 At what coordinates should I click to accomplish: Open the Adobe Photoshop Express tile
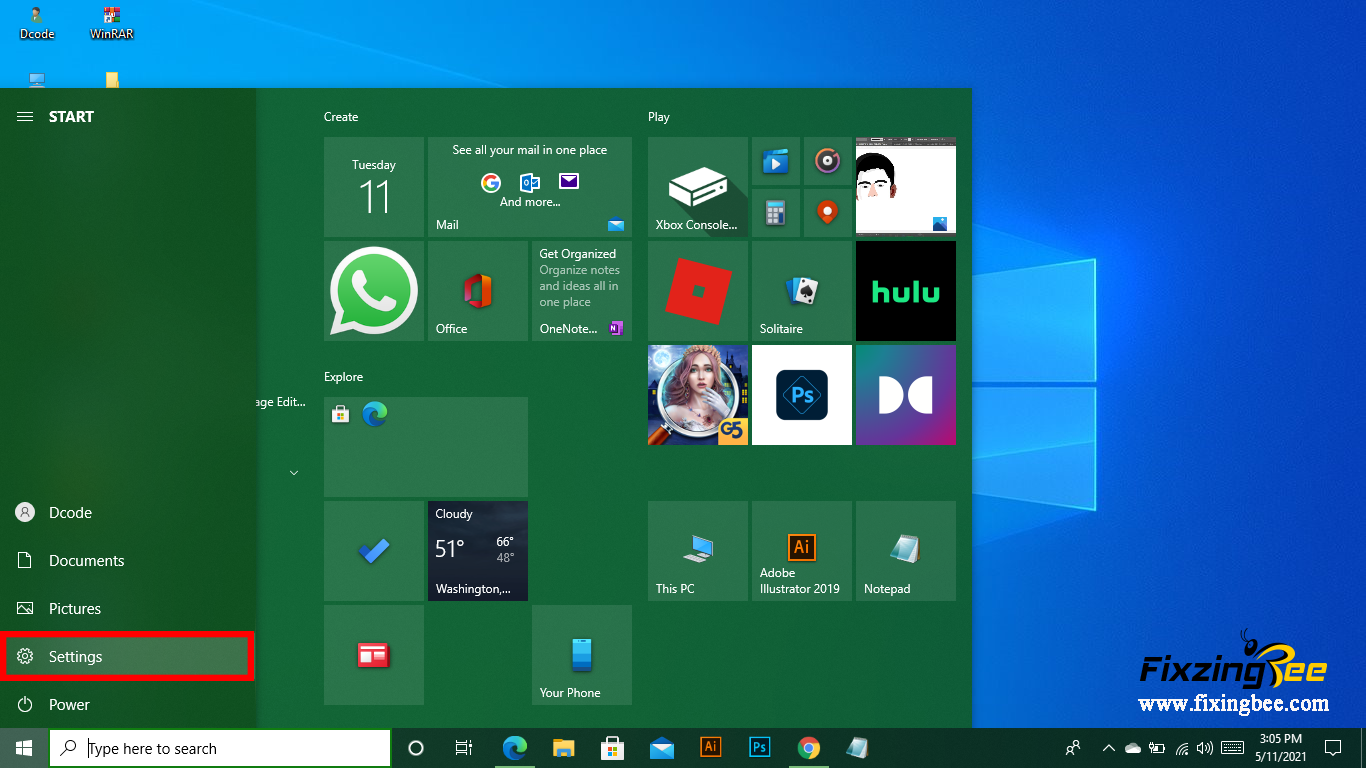click(x=801, y=395)
